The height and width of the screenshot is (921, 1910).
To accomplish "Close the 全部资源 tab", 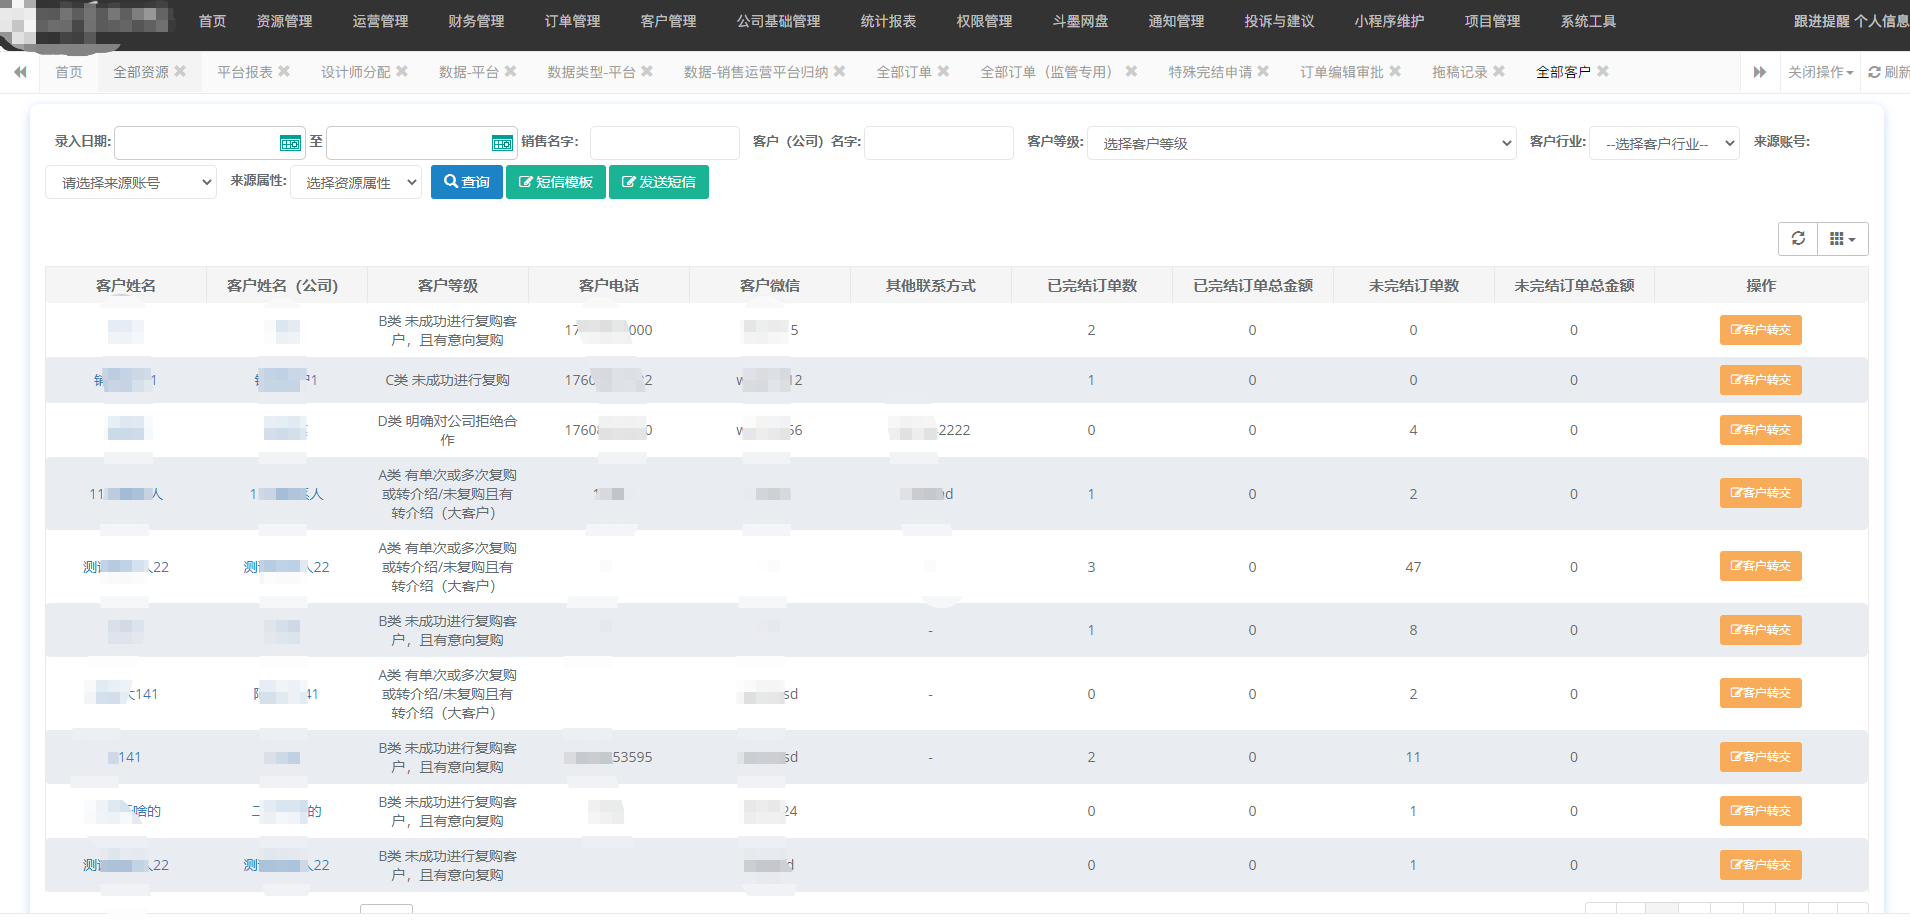I will 180,72.
